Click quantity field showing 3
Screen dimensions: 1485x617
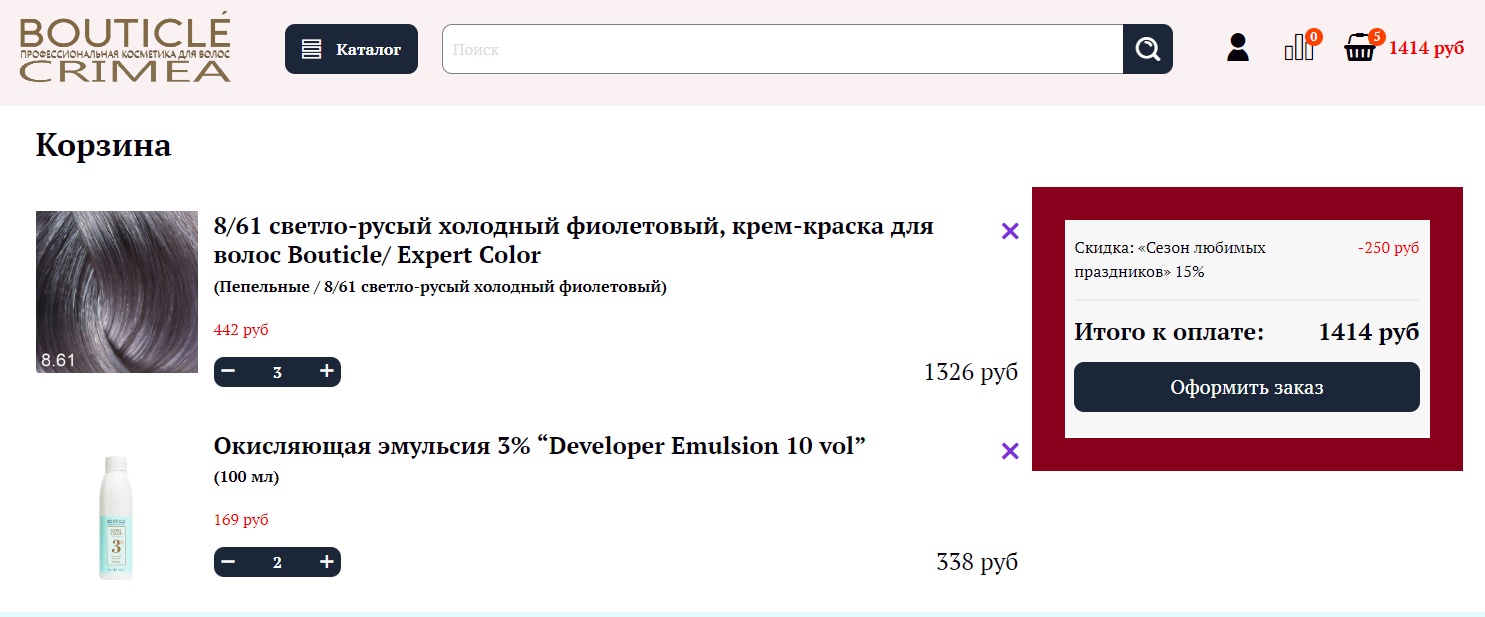[277, 372]
